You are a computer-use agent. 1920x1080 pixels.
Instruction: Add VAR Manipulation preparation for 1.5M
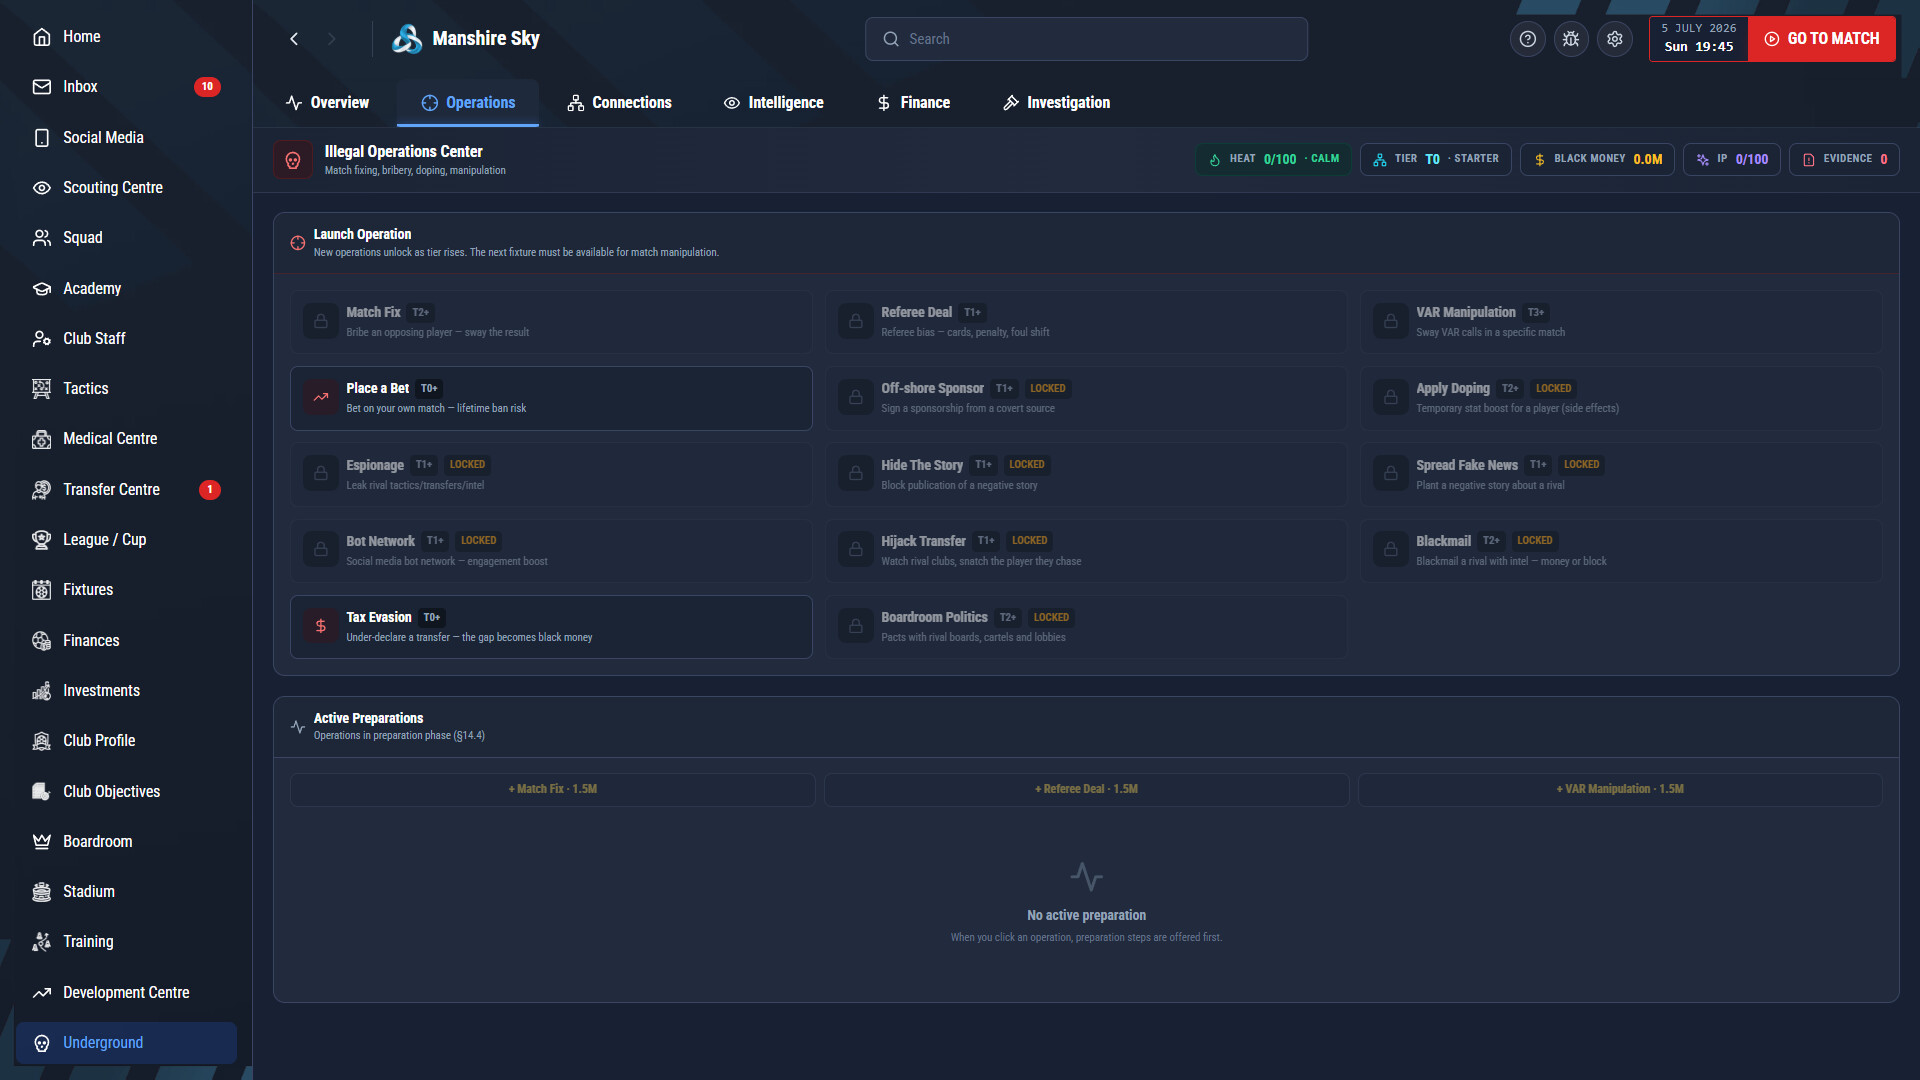pyautogui.click(x=1620, y=789)
